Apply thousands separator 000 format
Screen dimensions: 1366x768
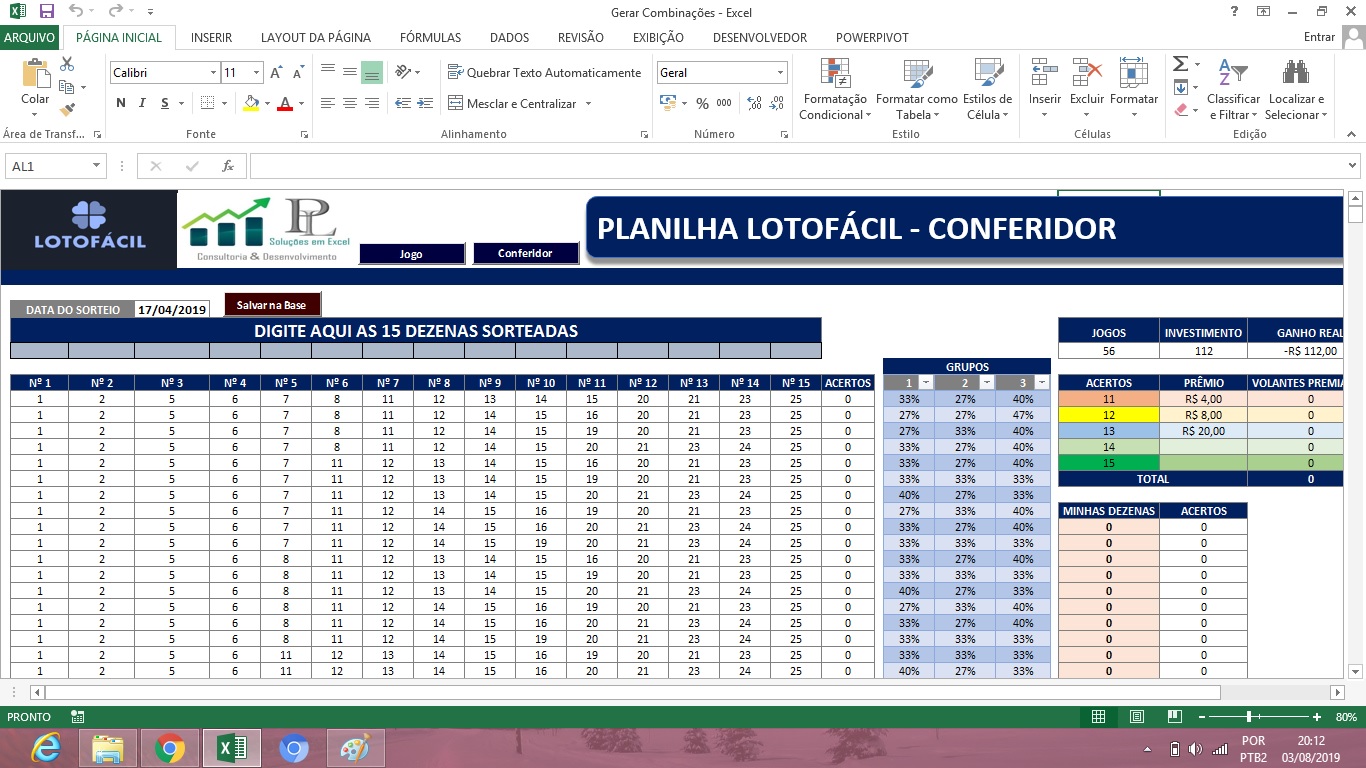click(724, 103)
